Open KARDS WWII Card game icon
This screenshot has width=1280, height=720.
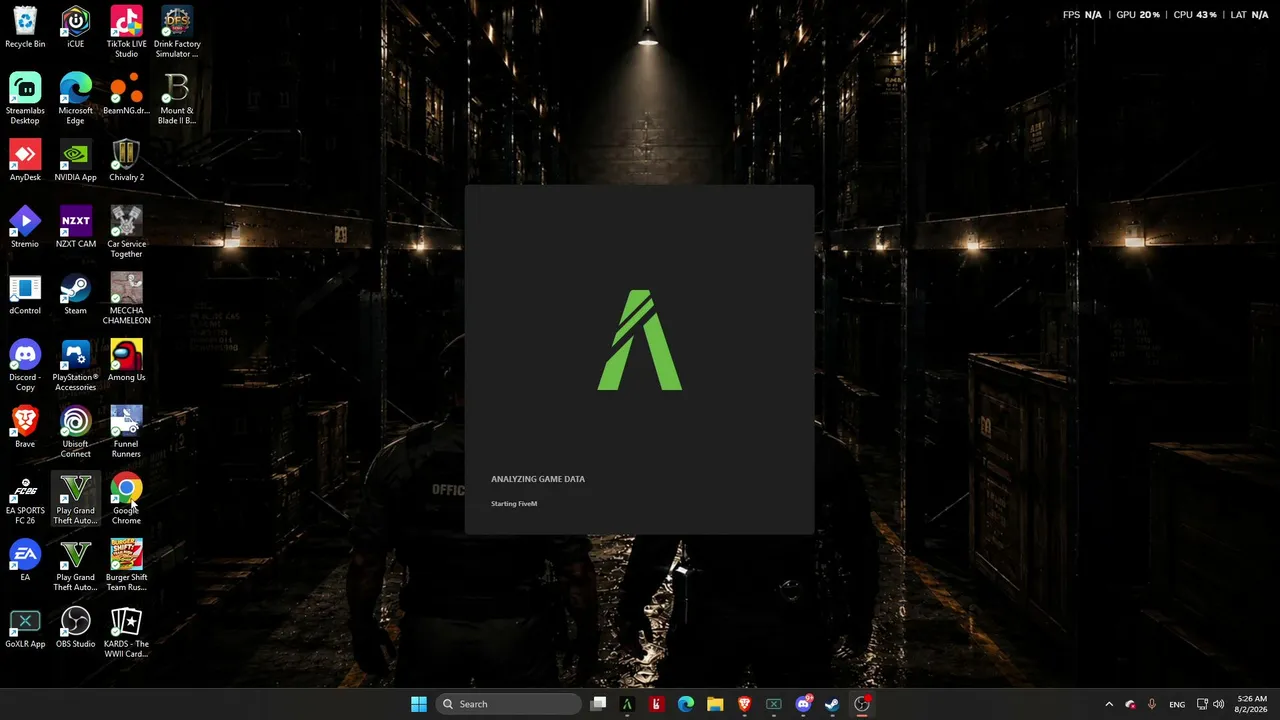126,633
